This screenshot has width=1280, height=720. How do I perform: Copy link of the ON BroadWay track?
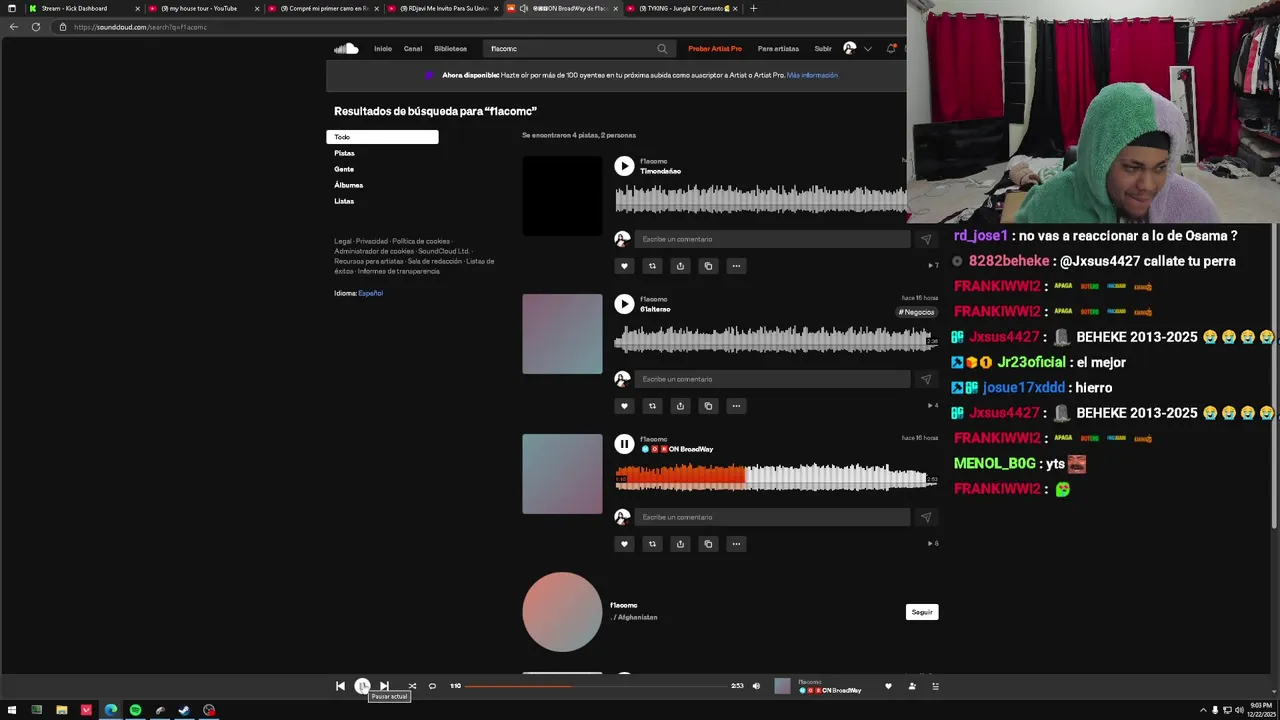point(708,544)
